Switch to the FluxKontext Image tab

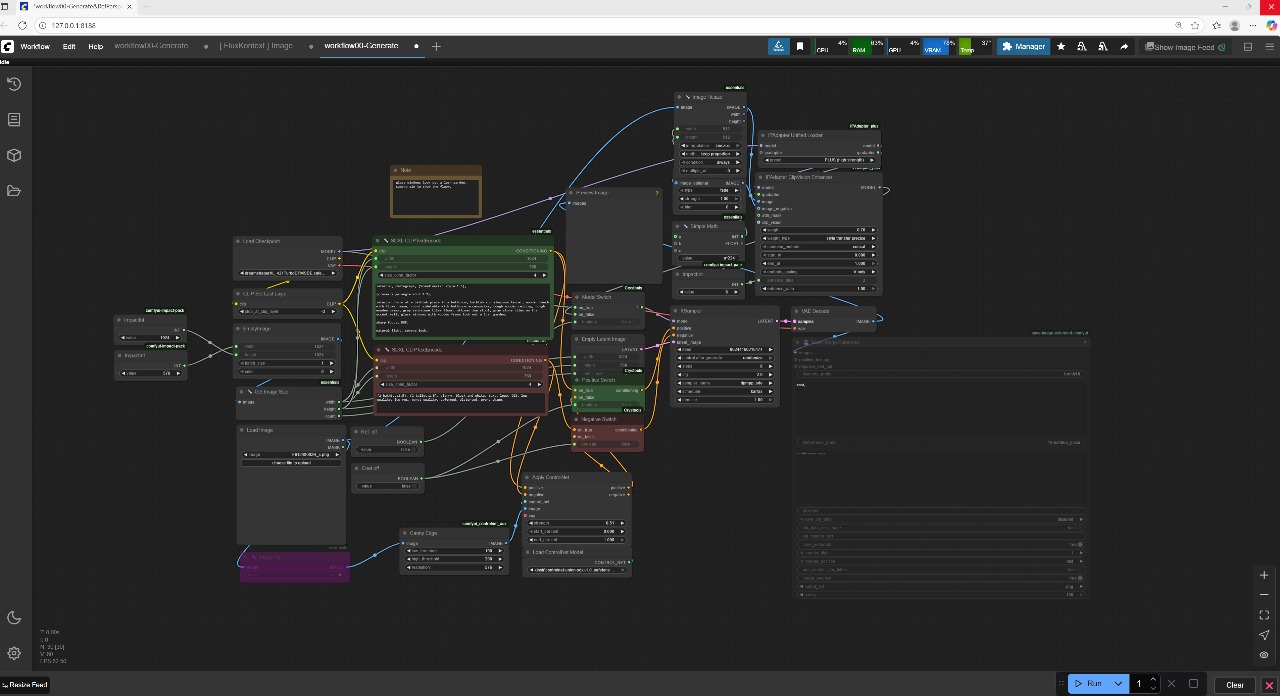click(256, 46)
